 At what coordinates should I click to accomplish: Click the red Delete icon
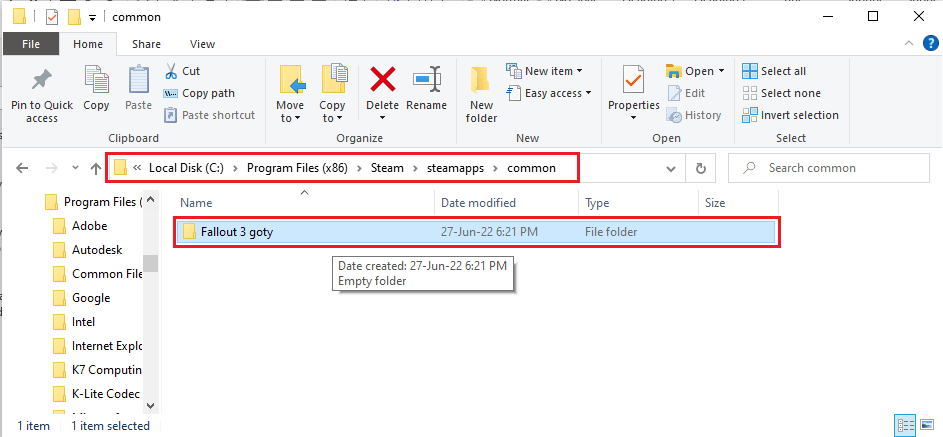click(382, 79)
